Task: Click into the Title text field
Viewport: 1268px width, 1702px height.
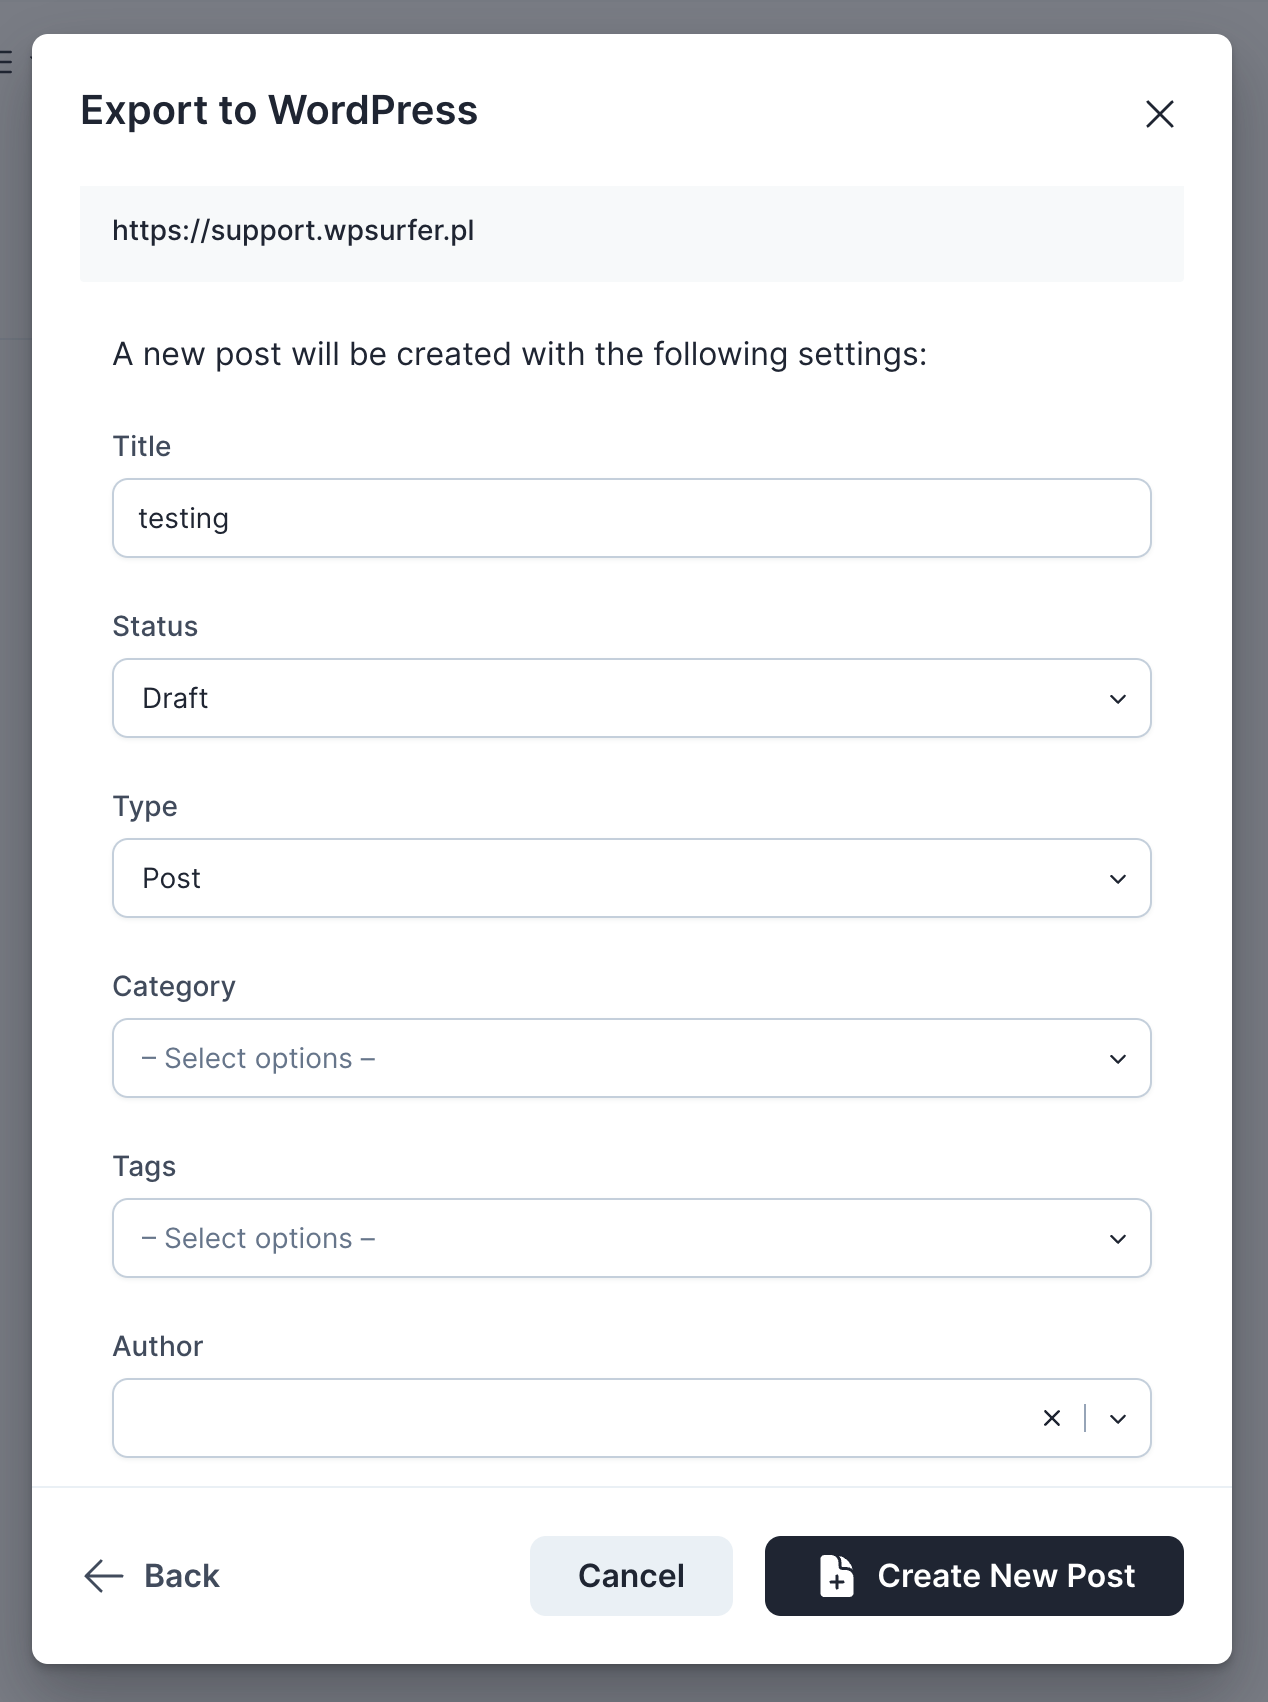Action: click(631, 518)
